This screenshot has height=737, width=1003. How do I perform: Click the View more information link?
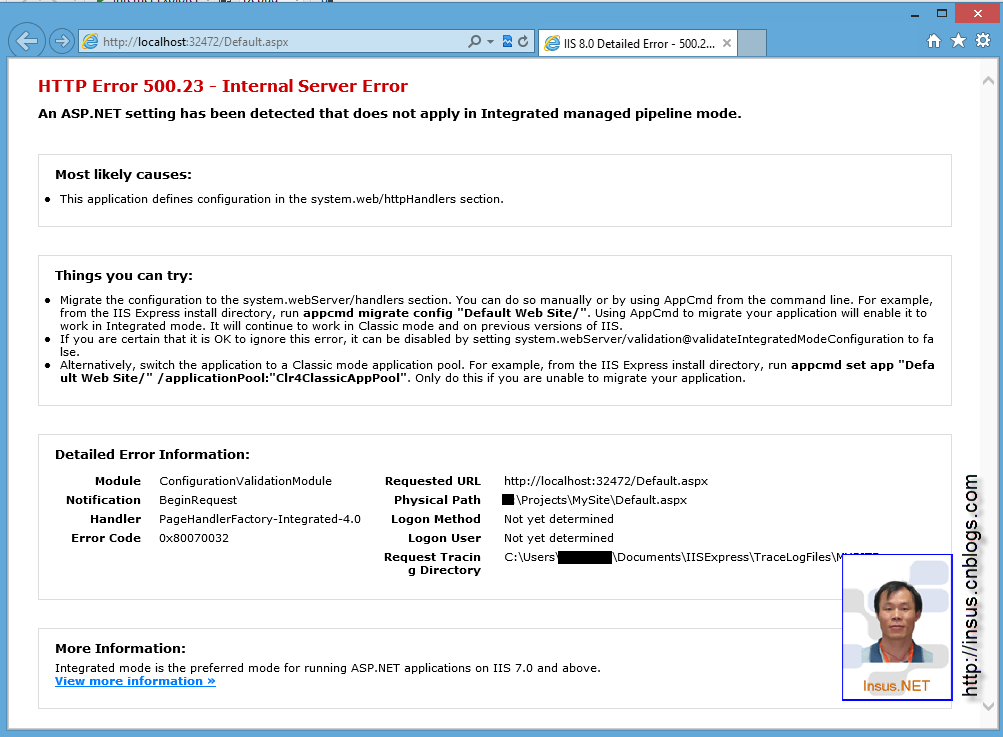[135, 681]
